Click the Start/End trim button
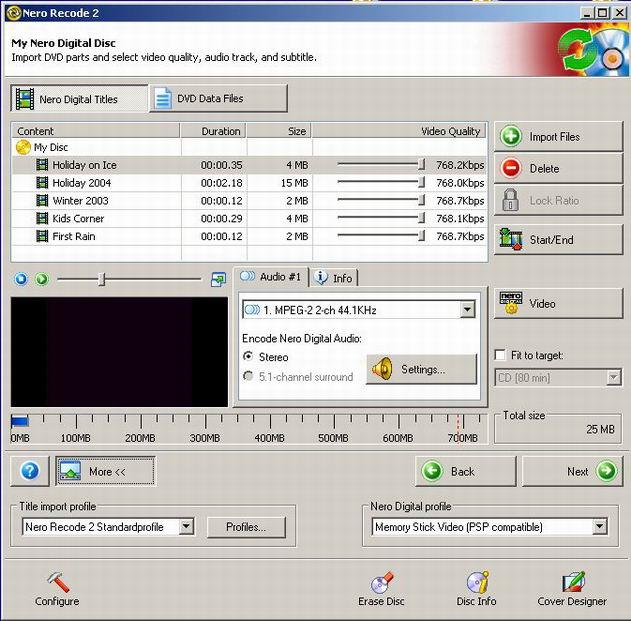 click(x=557, y=240)
